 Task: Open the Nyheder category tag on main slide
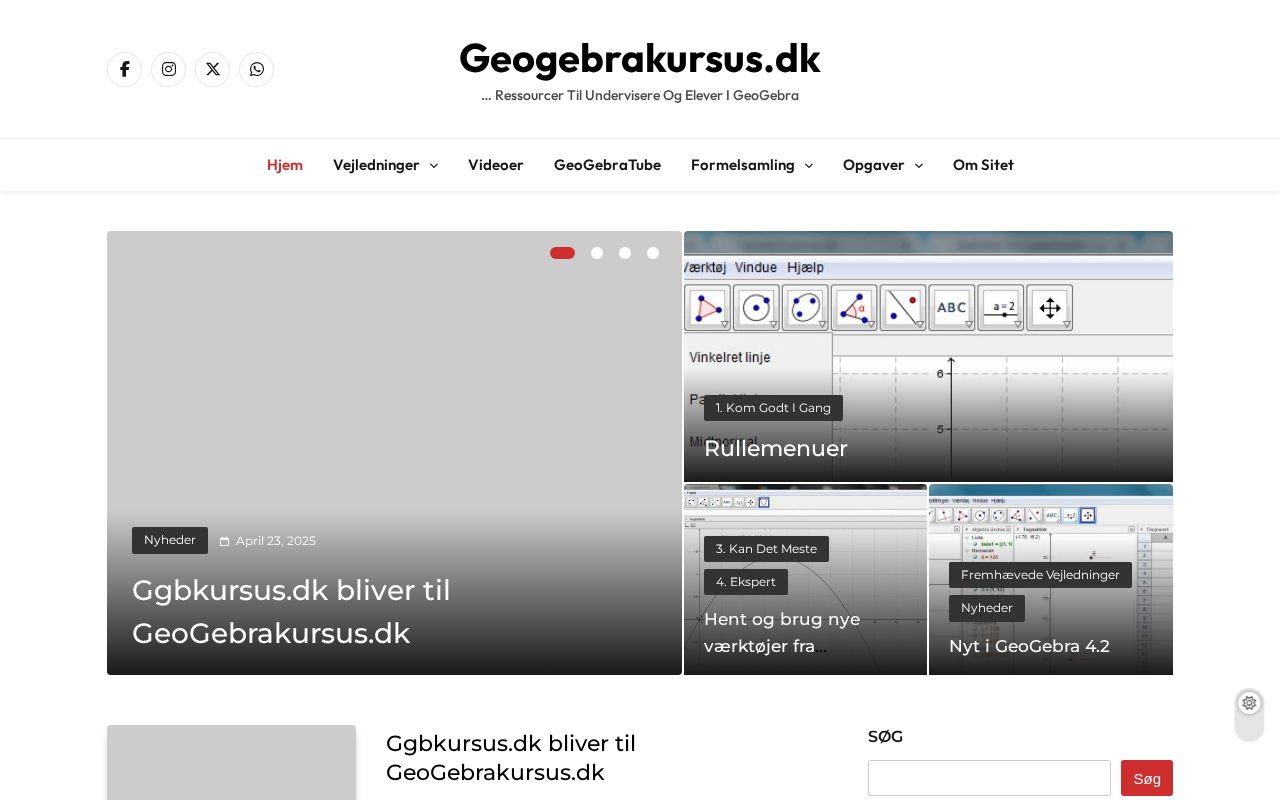[x=170, y=540]
